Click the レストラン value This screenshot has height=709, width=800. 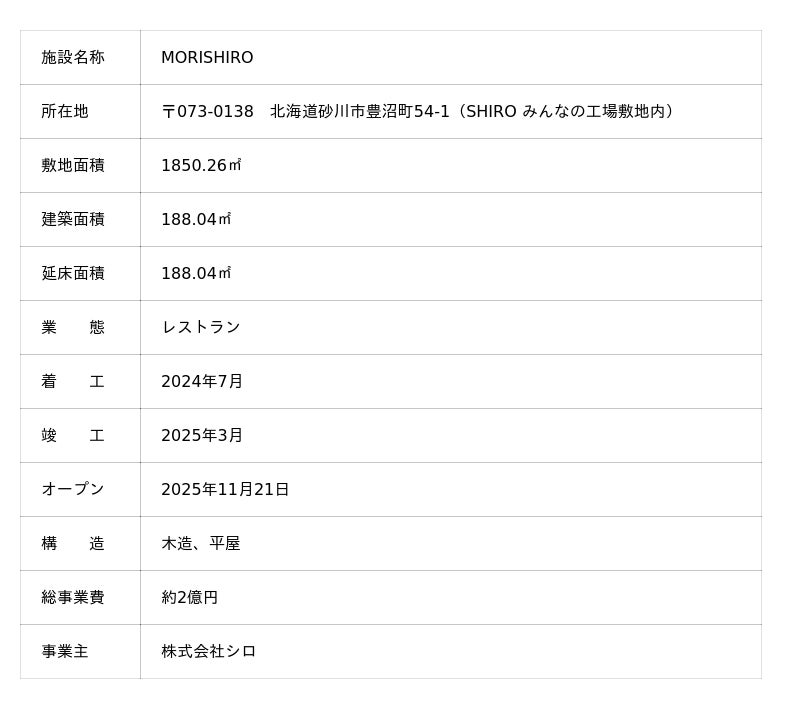pyautogui.click(x=201, y=327)
